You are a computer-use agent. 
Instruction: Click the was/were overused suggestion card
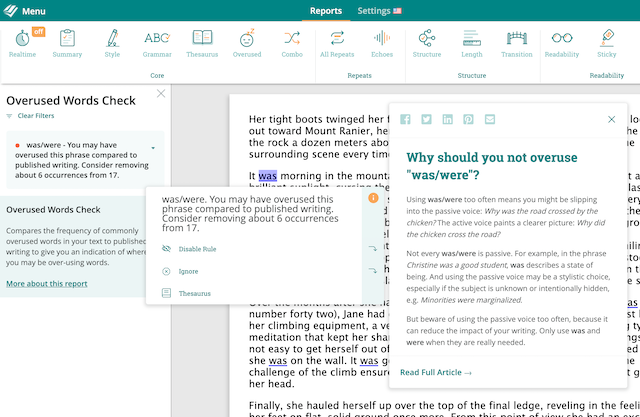coord(85,160)
